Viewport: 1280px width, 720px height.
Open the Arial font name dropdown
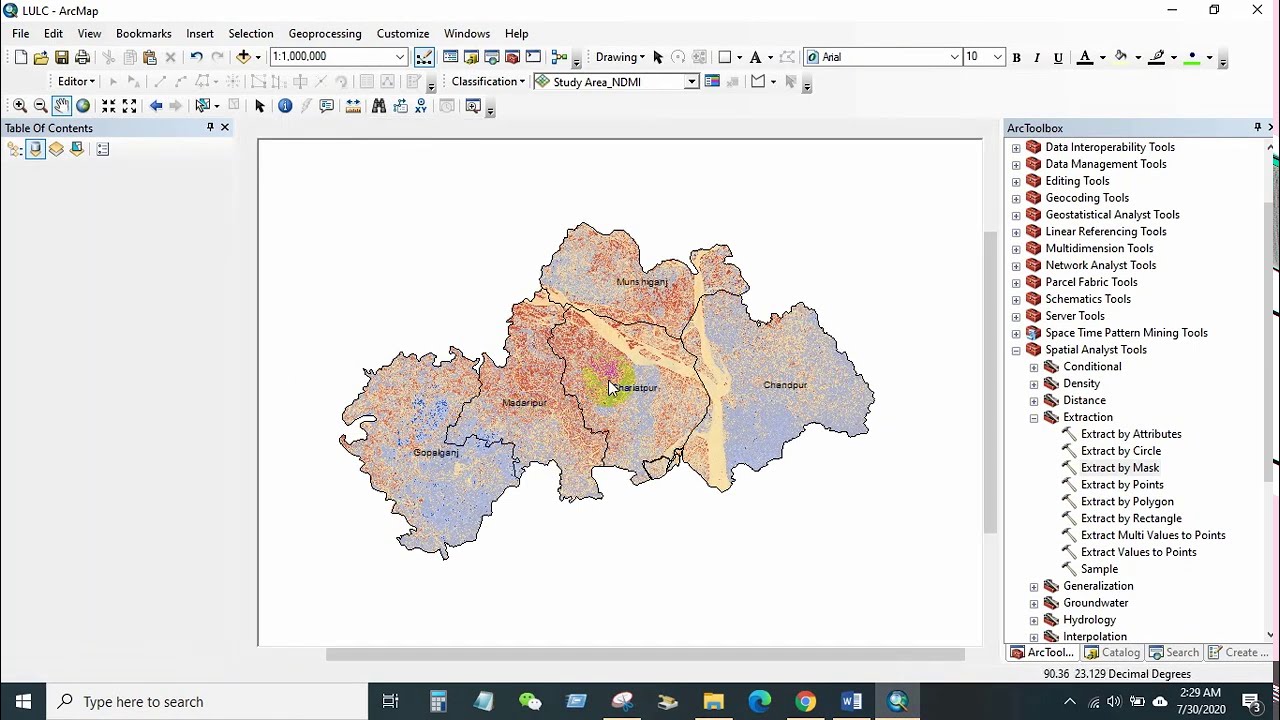tap(955, 57)
